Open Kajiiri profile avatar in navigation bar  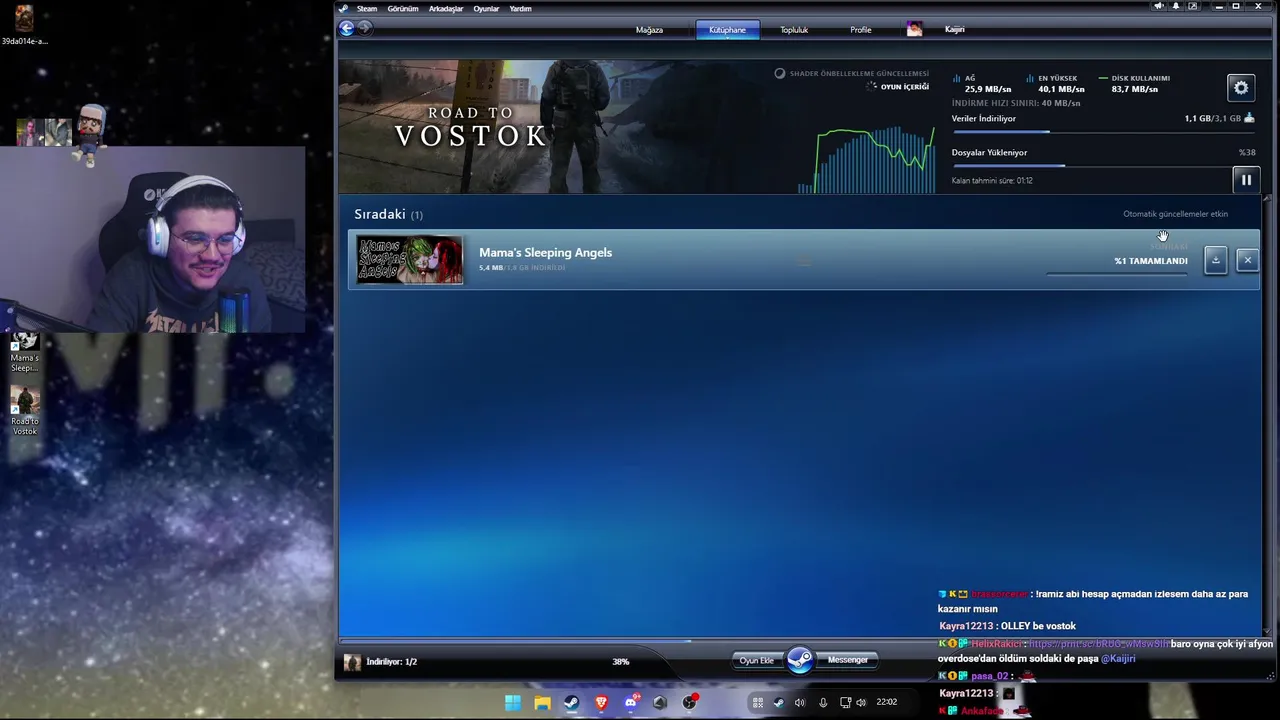point(914,29)
